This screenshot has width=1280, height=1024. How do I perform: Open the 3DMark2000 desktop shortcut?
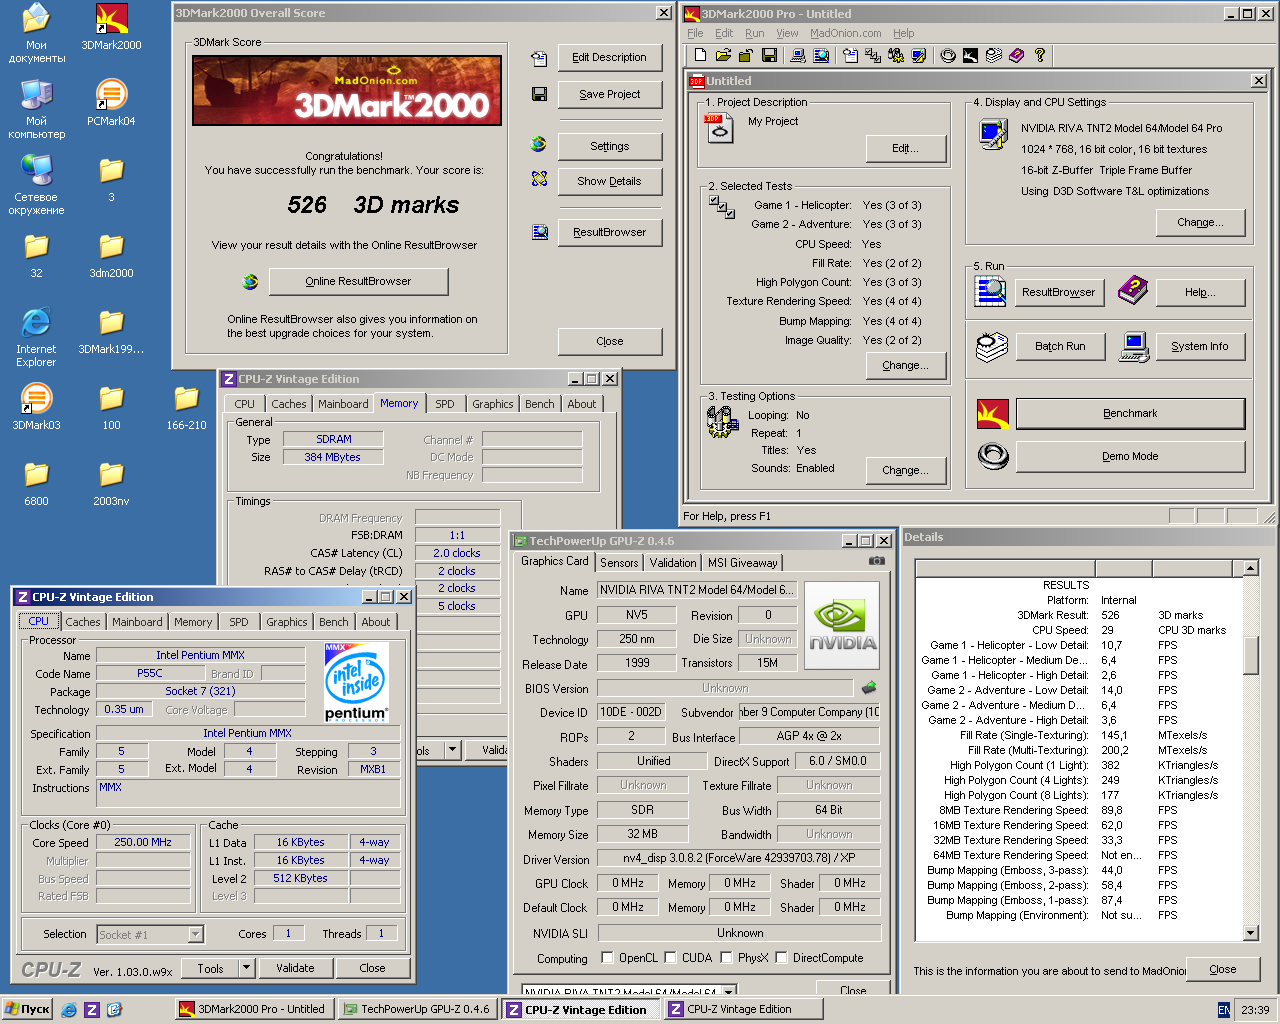(111, 27)
